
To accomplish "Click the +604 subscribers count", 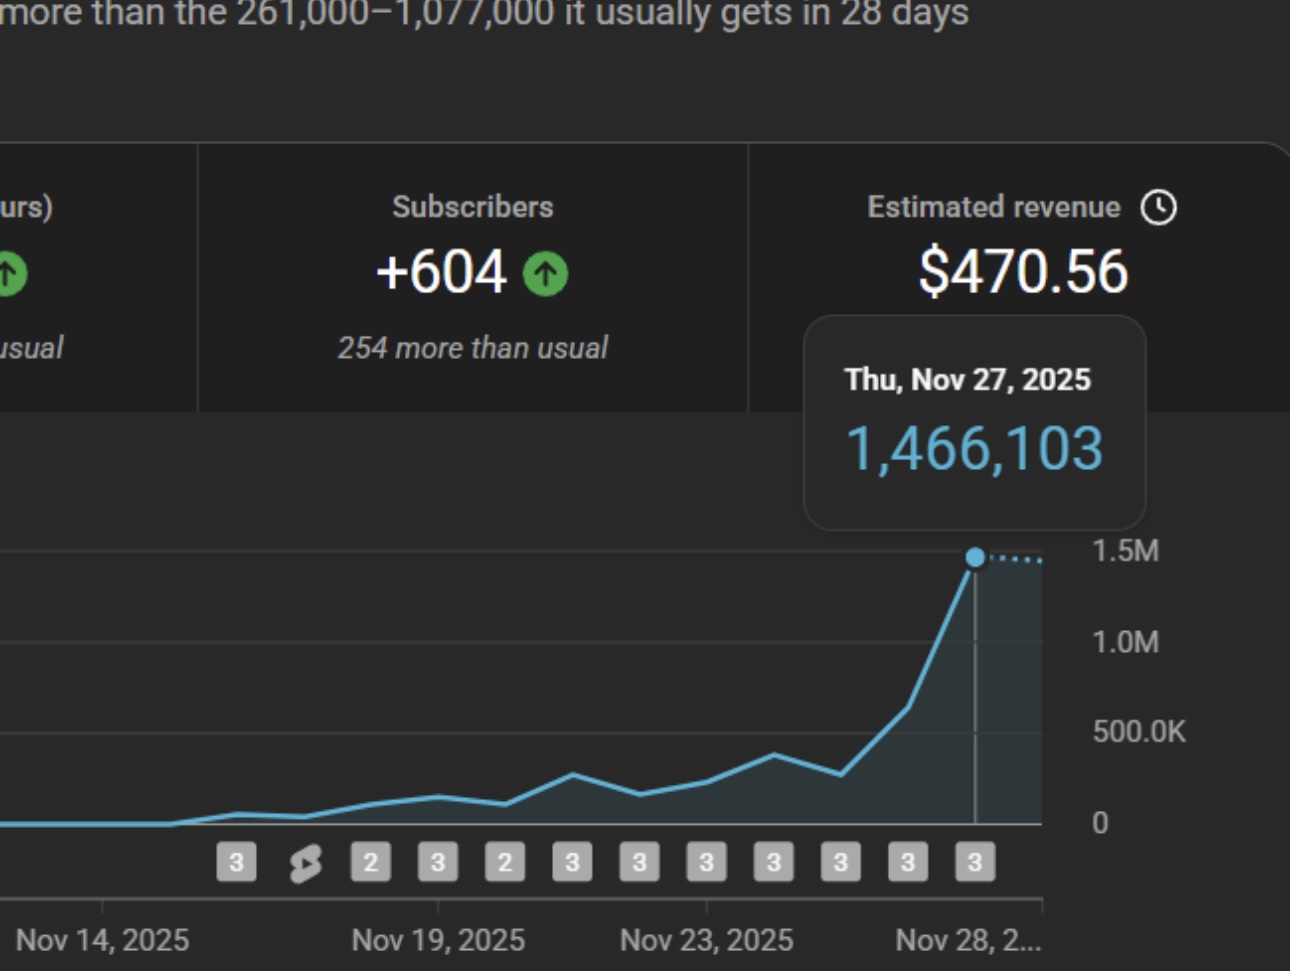I will (441, 273).
